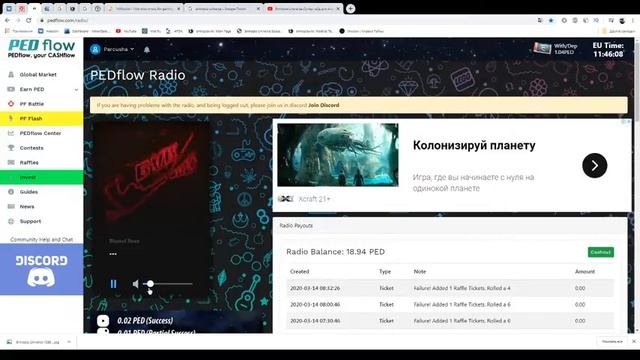
Task: Close the downloads bar
Action: 634,341
